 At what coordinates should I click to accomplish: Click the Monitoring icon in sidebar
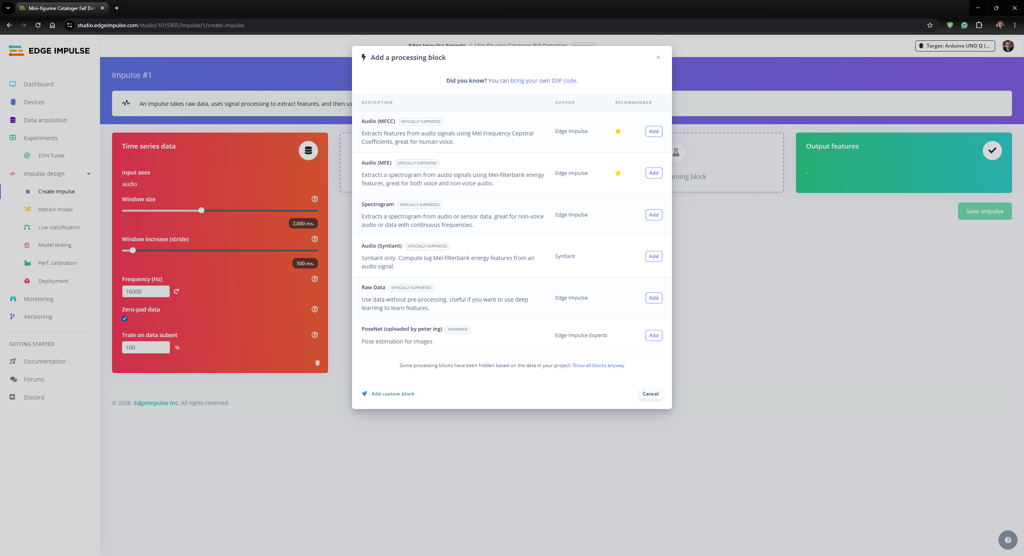tap(12, 299)
